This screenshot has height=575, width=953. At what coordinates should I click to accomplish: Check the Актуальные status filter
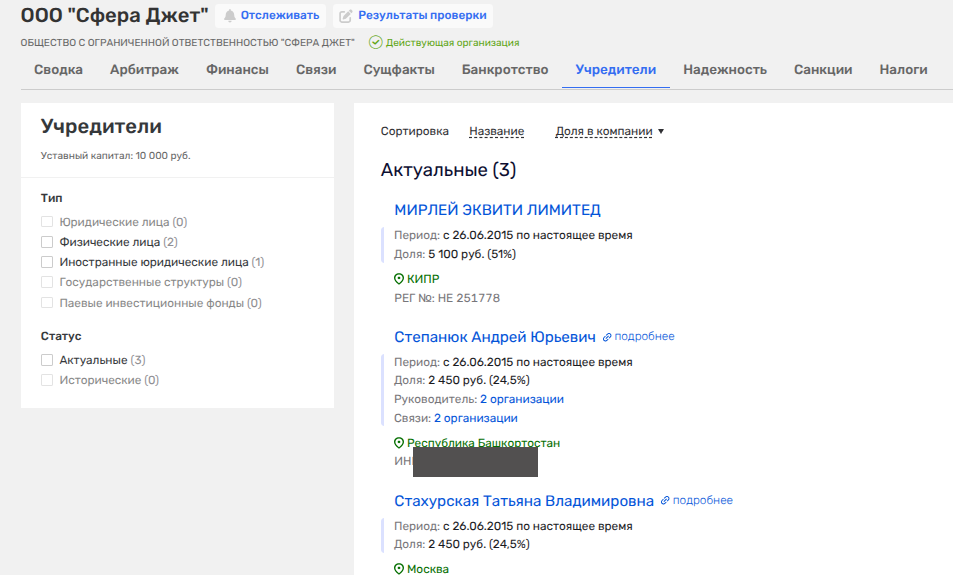47,360
